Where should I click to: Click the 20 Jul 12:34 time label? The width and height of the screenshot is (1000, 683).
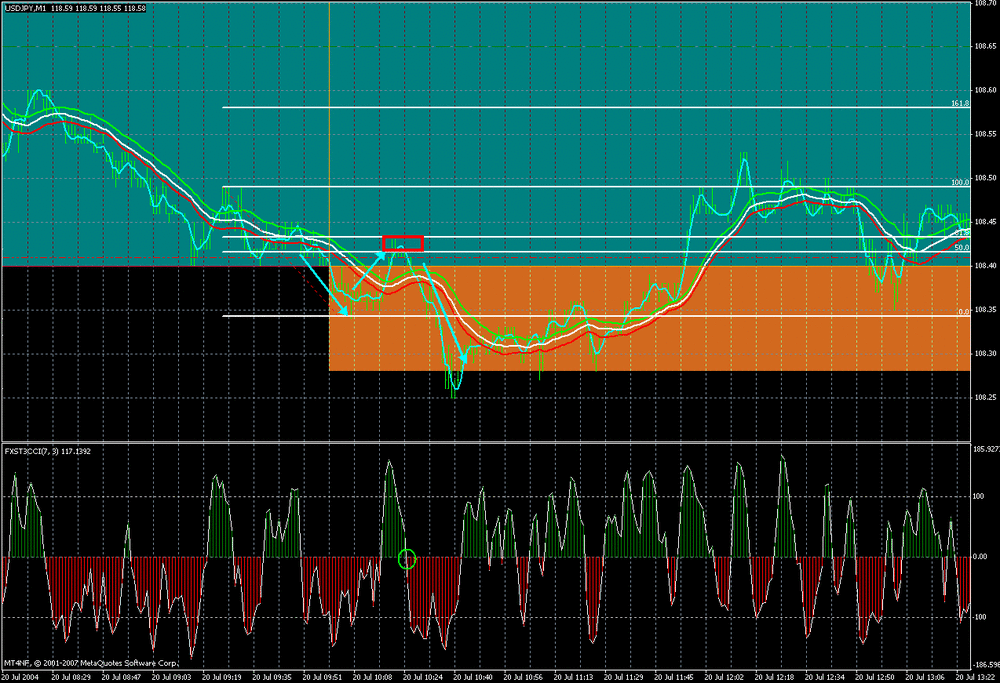(x=825, y=677)
